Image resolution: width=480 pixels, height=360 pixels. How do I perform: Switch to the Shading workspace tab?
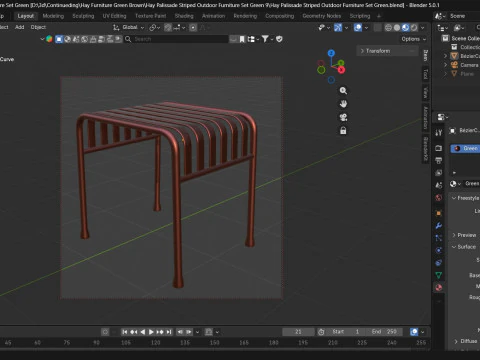pyautogui.click(x=184, y=16)
